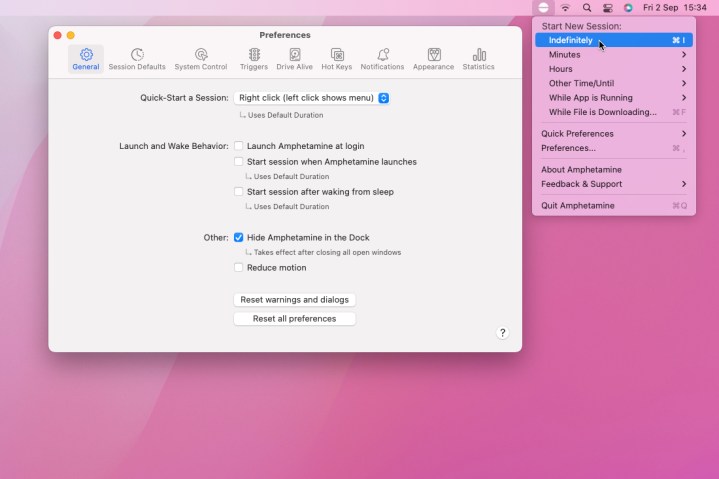Open the System Control preferences tab
Image resolution: width=719 pixels, height=479 pixels.
click(x=200, y=59)
